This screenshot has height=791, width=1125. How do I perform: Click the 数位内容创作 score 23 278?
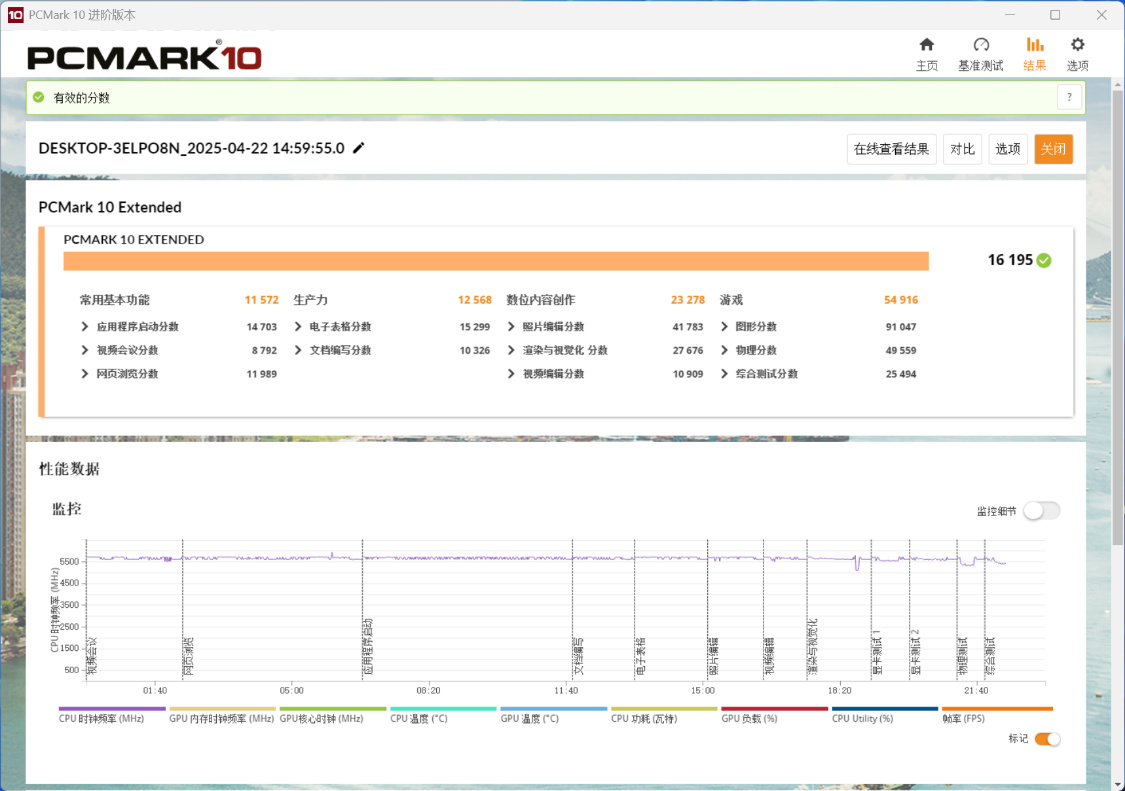[687, 300]
